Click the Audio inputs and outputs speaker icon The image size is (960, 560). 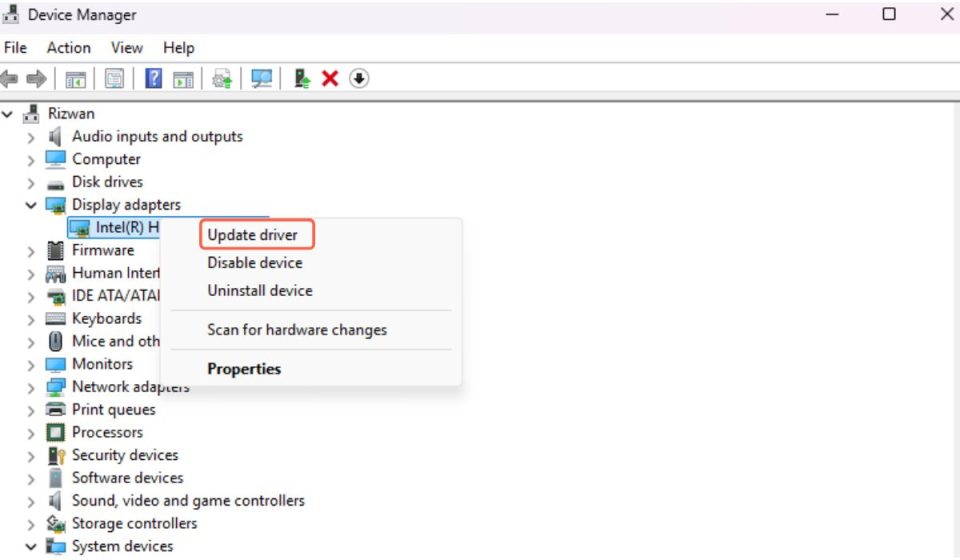(x=55, y=136)
